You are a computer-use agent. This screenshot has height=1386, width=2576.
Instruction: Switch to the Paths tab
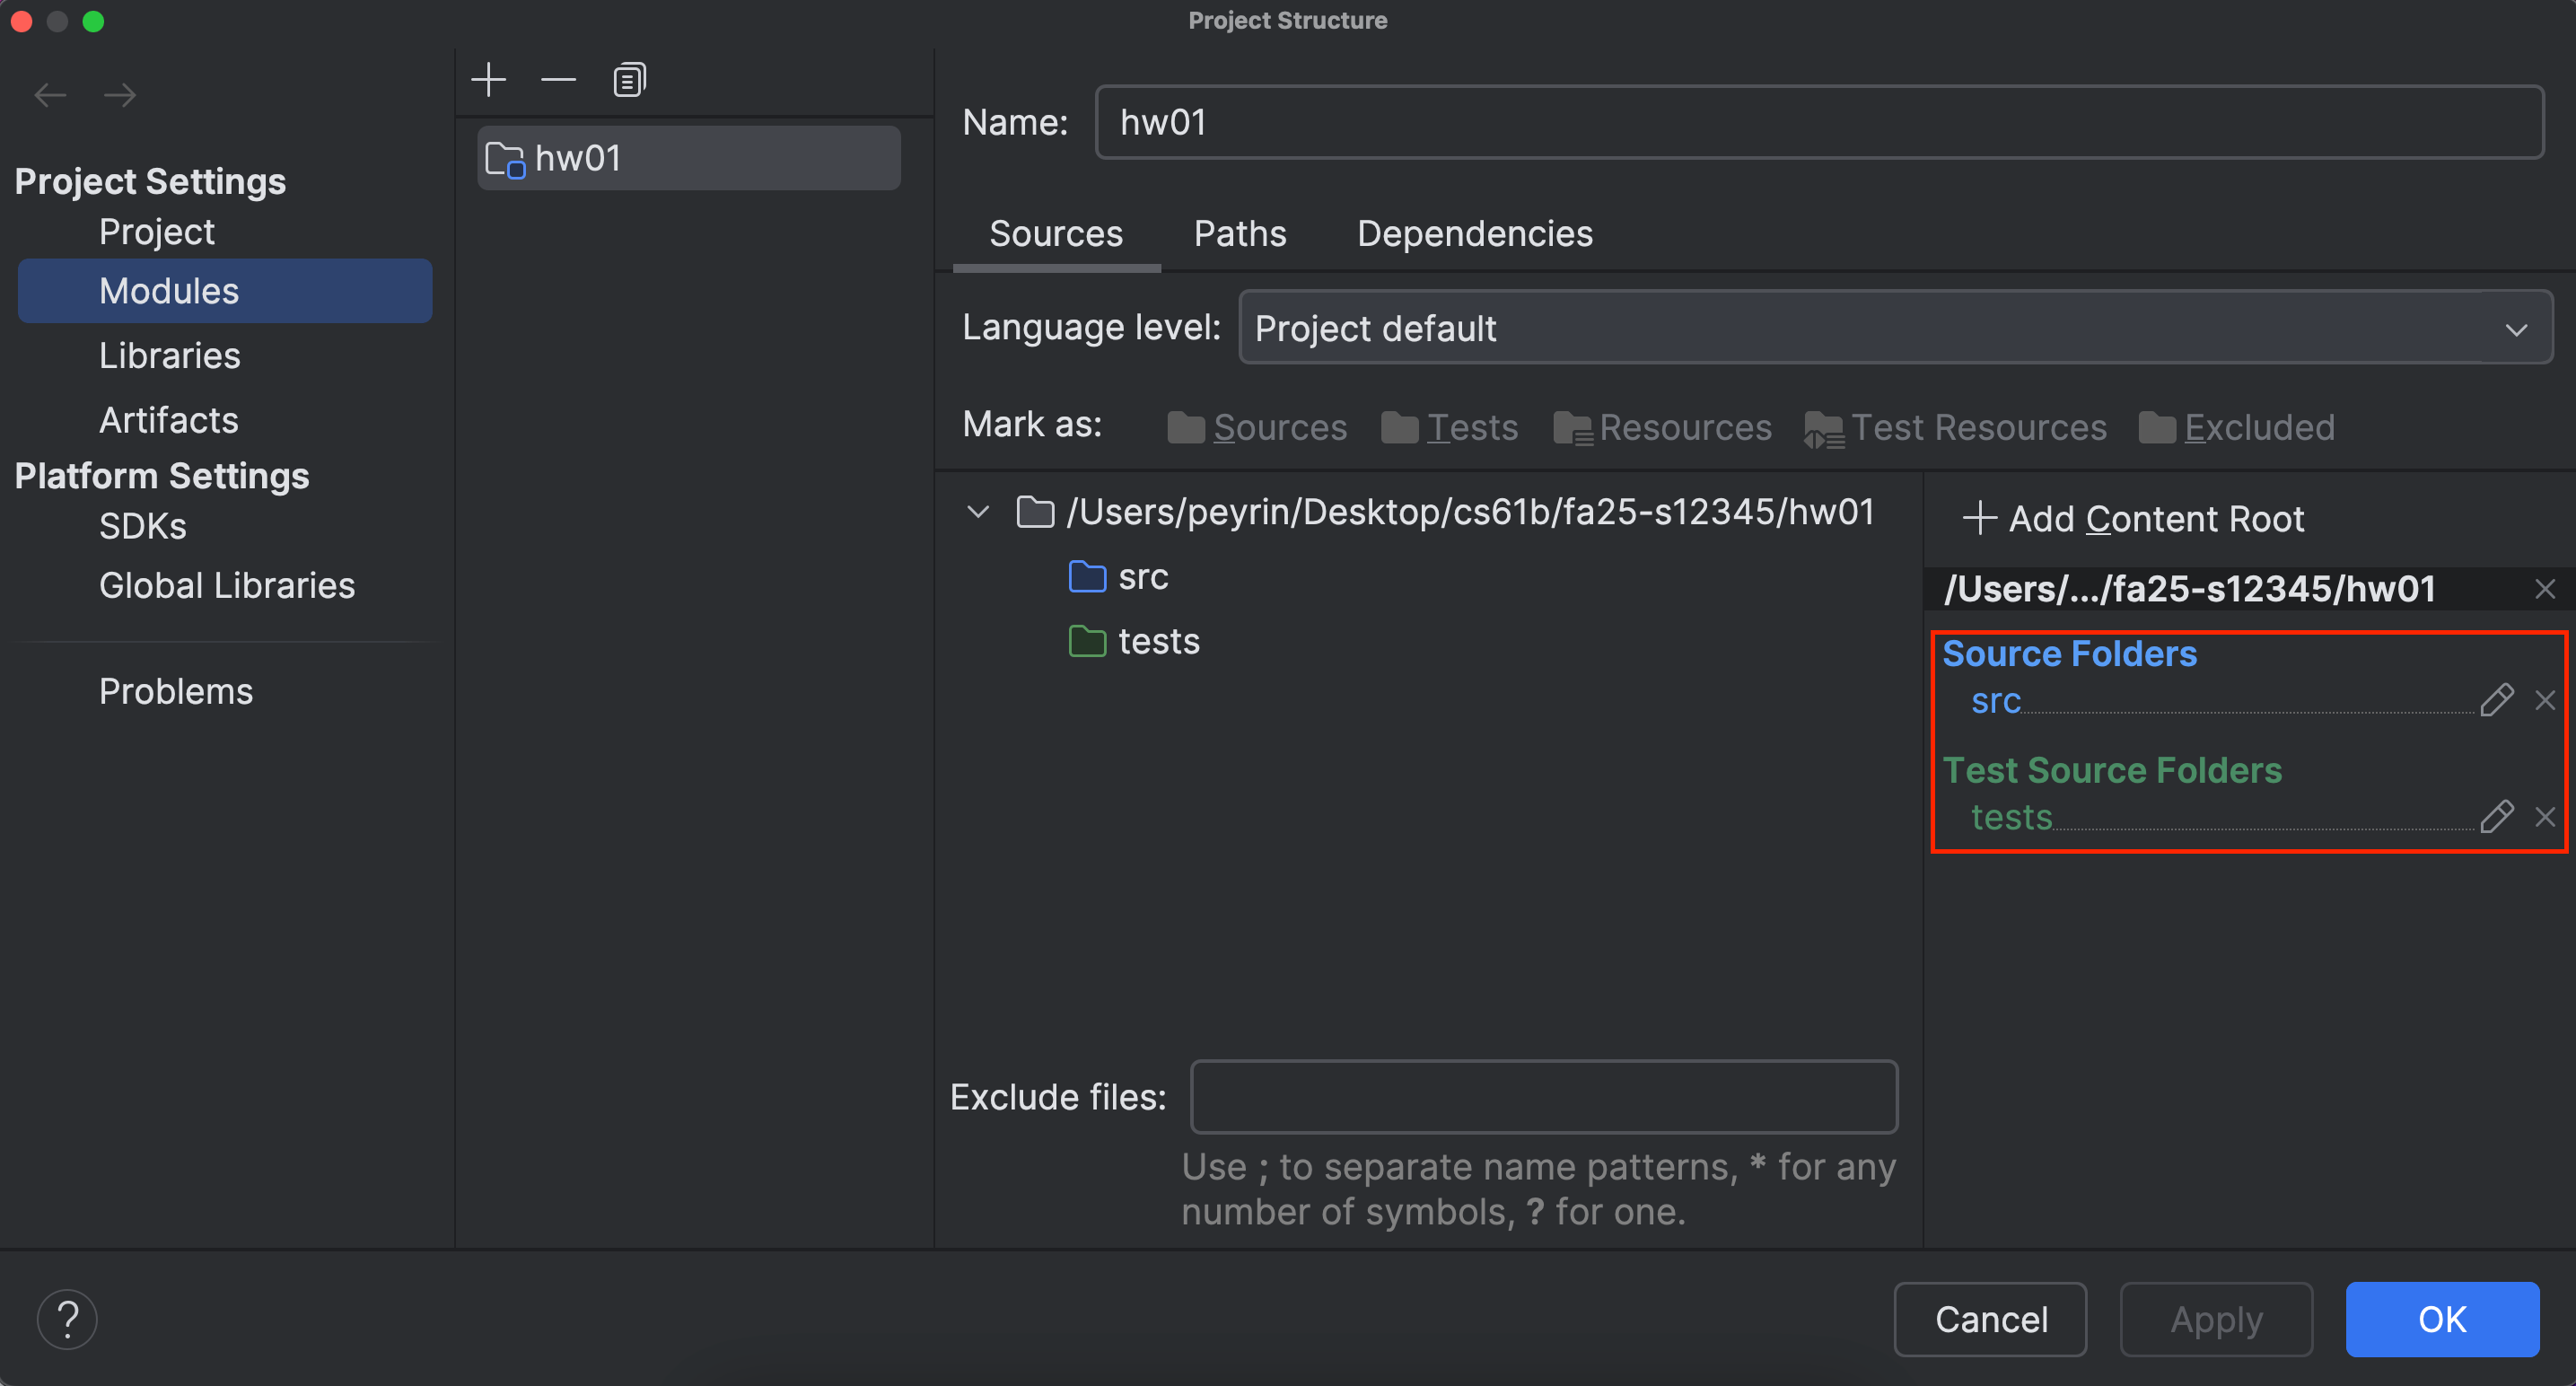[1240, 233]
